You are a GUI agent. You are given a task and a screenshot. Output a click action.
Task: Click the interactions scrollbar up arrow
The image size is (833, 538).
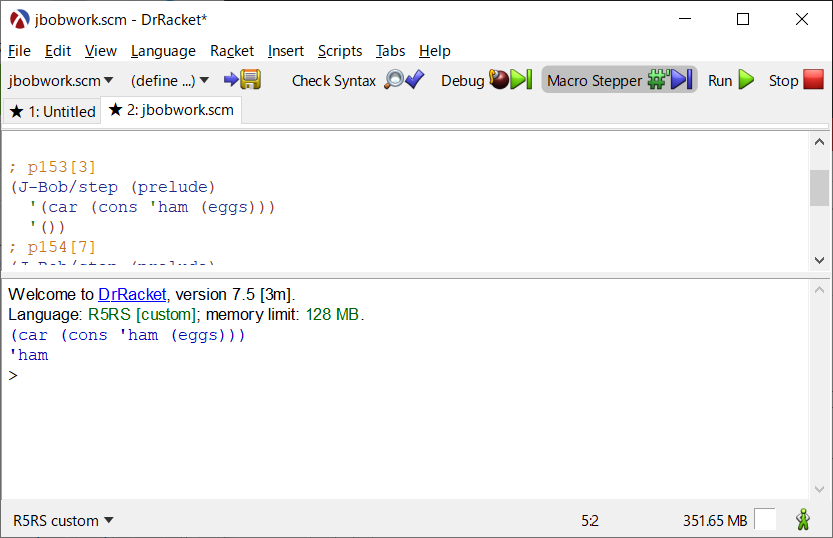point(819,290)
